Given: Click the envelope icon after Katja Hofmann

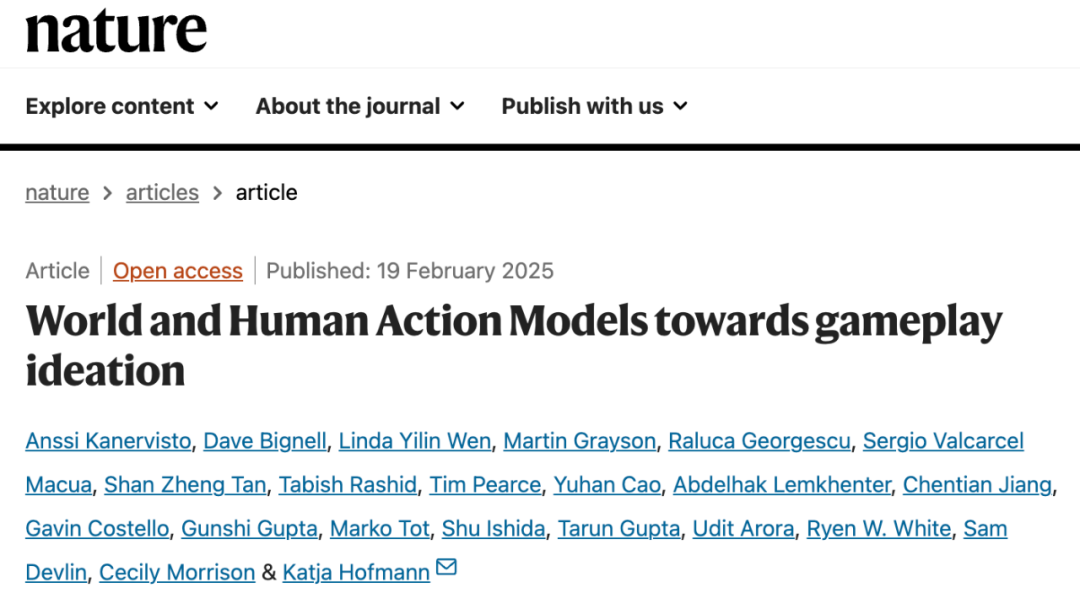Looking at the screenshot, I should click(446, 567).
